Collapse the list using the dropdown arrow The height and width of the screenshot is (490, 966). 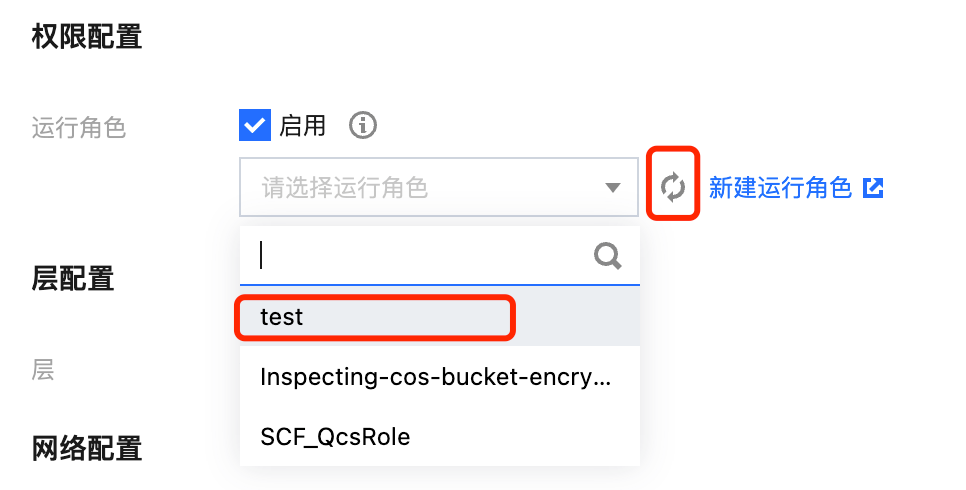(x=612, y=187)
